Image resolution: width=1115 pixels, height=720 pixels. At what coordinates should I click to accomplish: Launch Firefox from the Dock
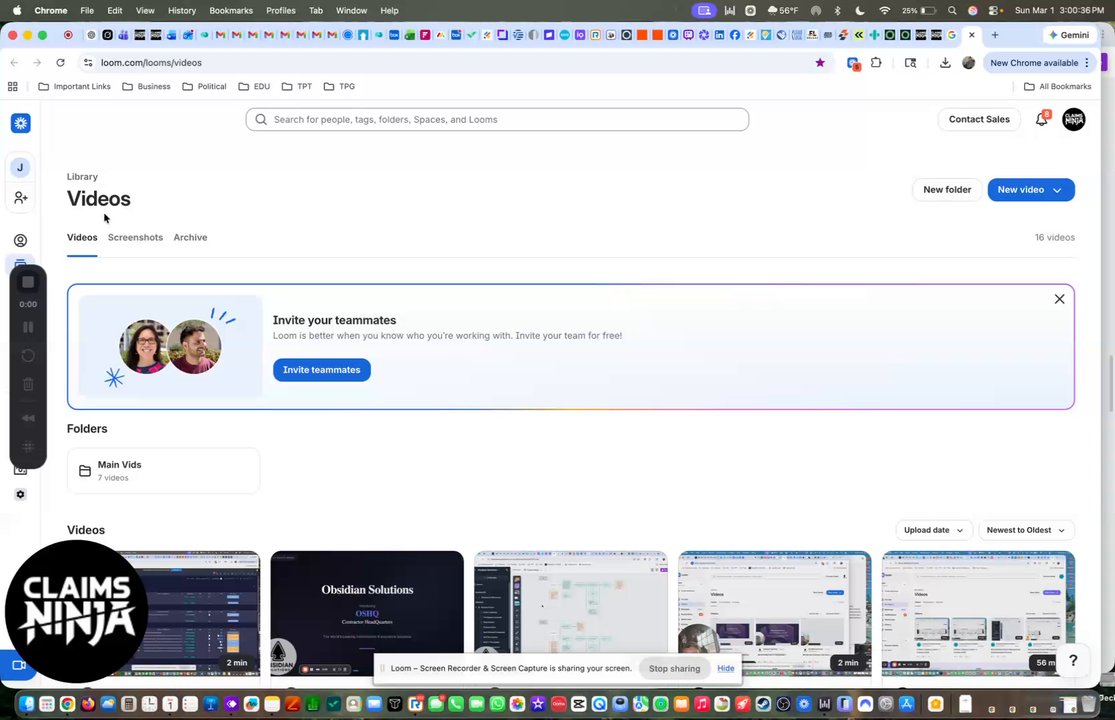tap(87, 704)
